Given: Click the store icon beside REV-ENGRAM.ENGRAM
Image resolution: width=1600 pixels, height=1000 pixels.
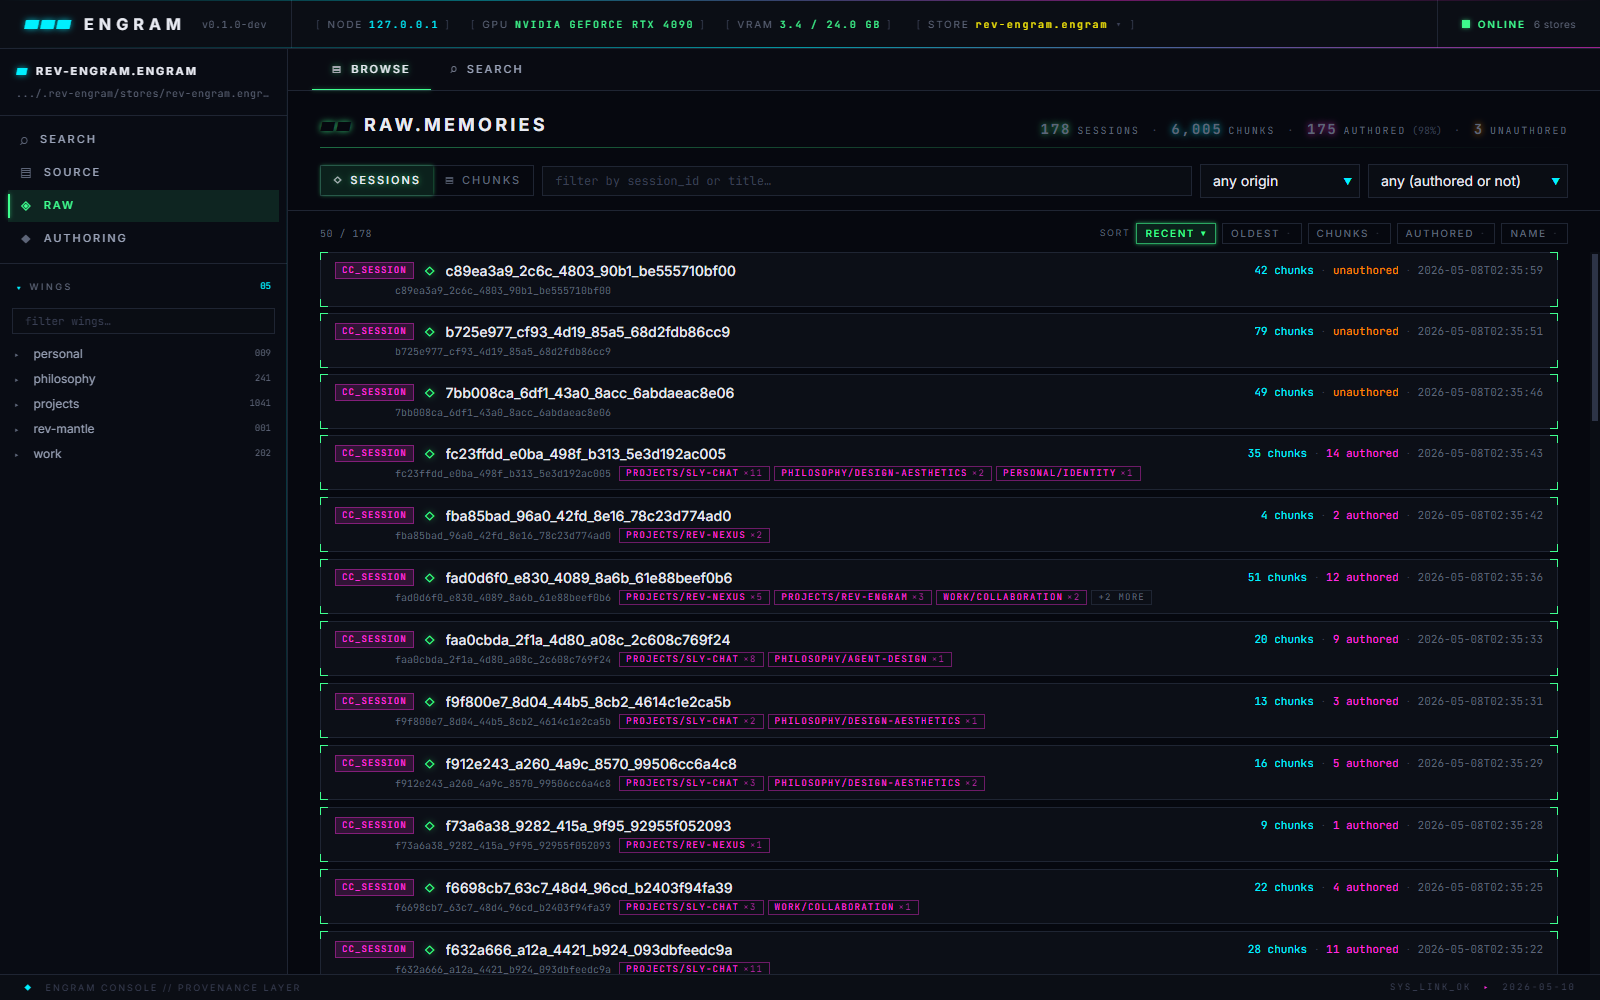Looking at the screenshot, I should tap(22, 71).
